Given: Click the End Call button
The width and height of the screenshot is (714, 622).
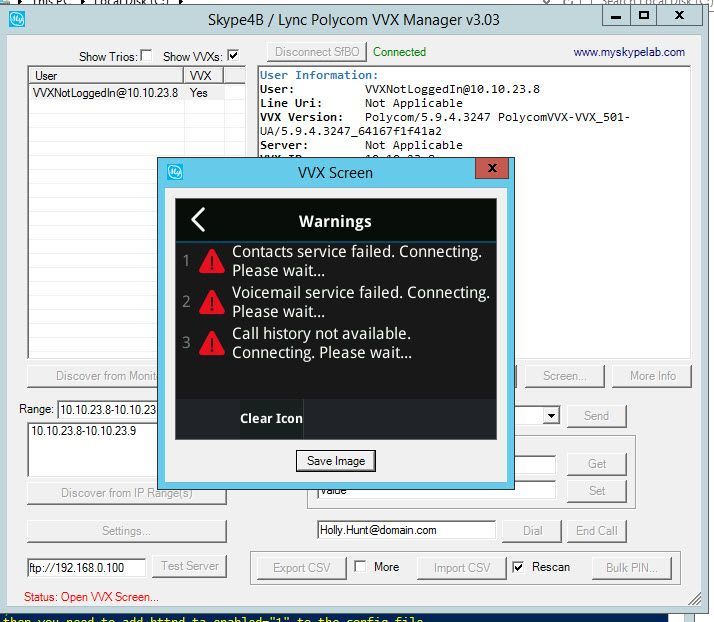Looking at the screenshot, I should click(597, 531).
